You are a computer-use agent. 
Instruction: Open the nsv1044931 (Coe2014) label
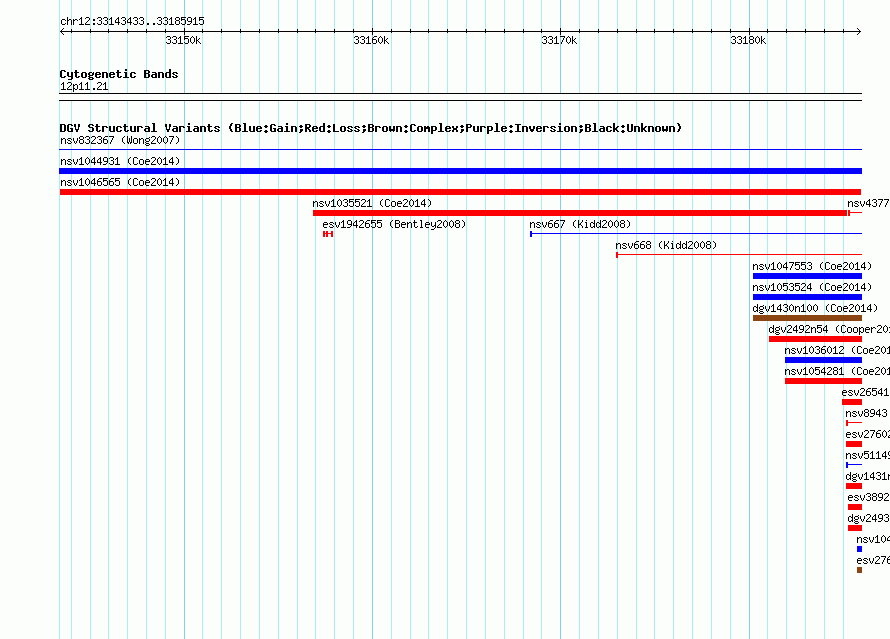(x=120, y=161)
